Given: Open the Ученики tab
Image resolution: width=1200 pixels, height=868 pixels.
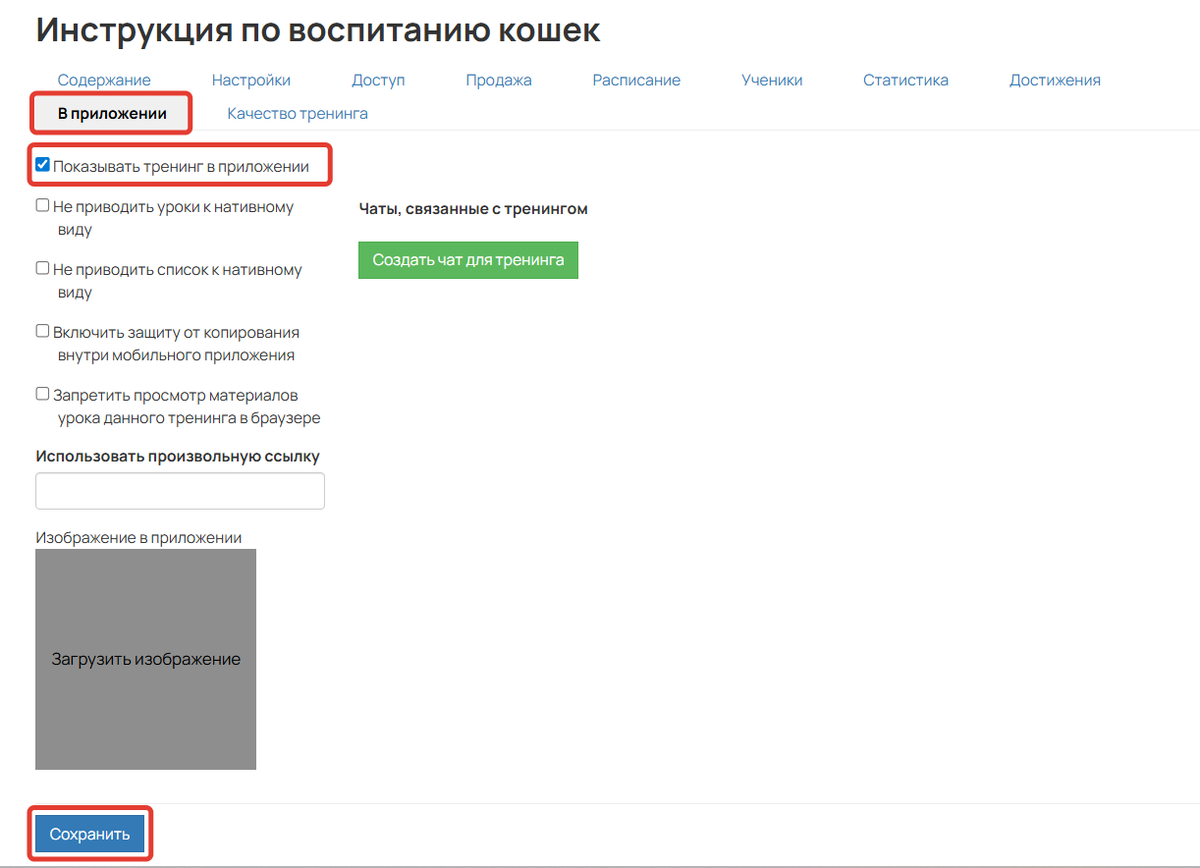Looking at the screenshot, I should click(x=771, y=79).
